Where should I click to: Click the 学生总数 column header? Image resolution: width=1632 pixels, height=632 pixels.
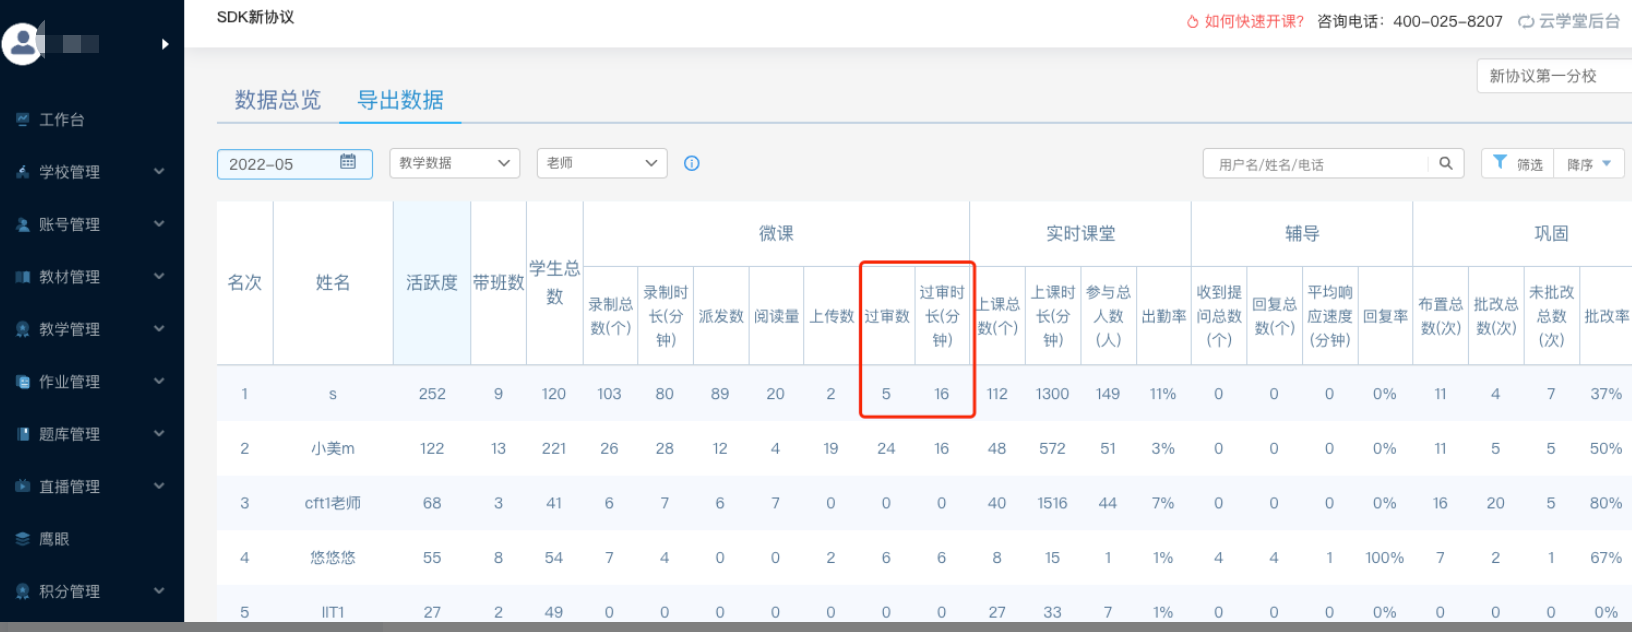pos(554,283)
